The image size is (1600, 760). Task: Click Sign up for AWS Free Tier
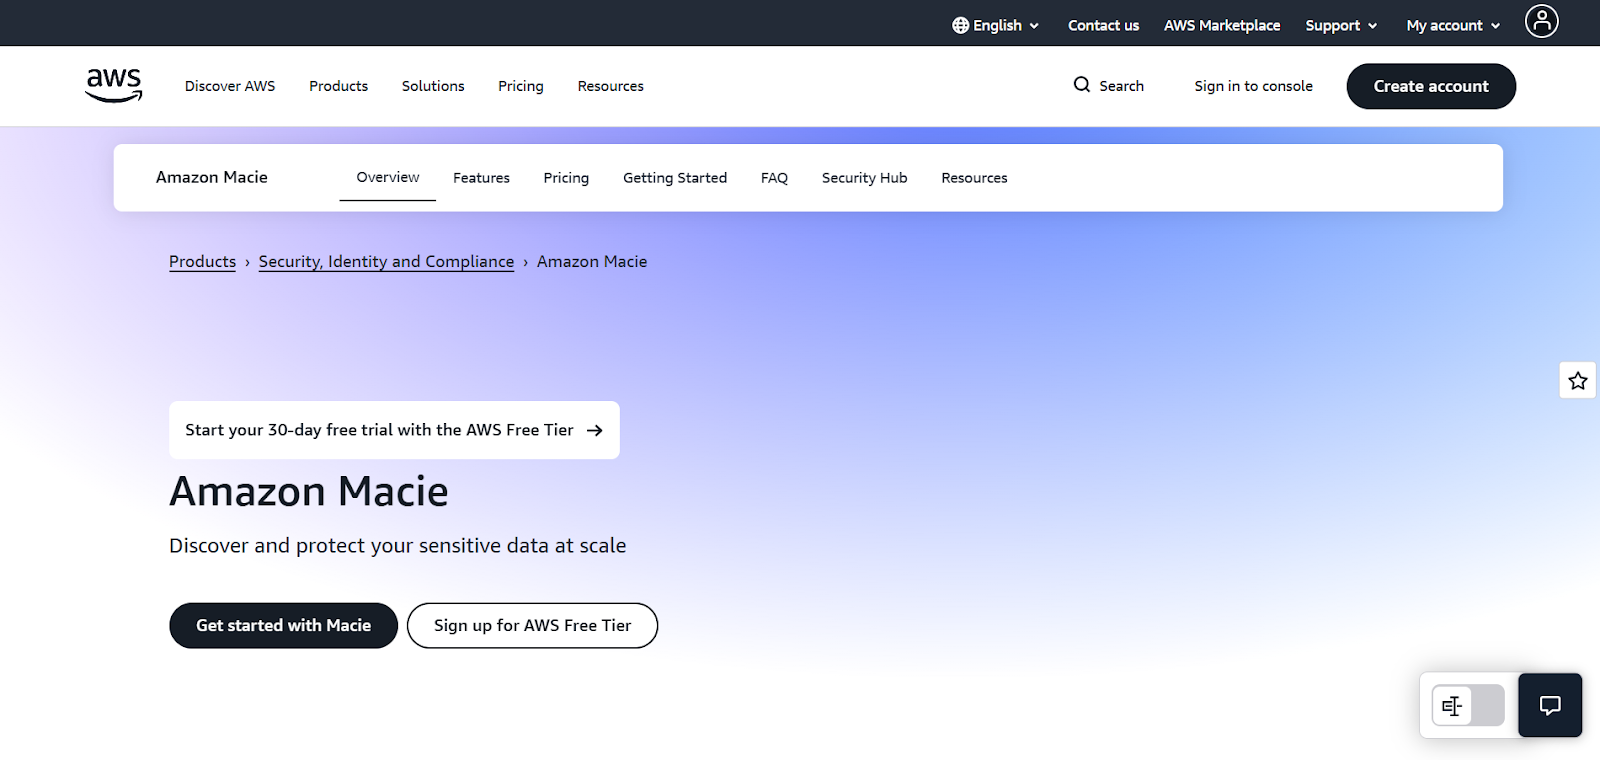coord(532,625)
